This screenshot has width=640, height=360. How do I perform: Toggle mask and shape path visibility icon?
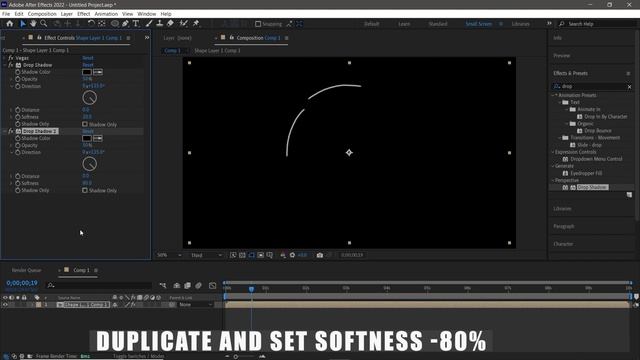pyautogui.click(x=251, y=255)
